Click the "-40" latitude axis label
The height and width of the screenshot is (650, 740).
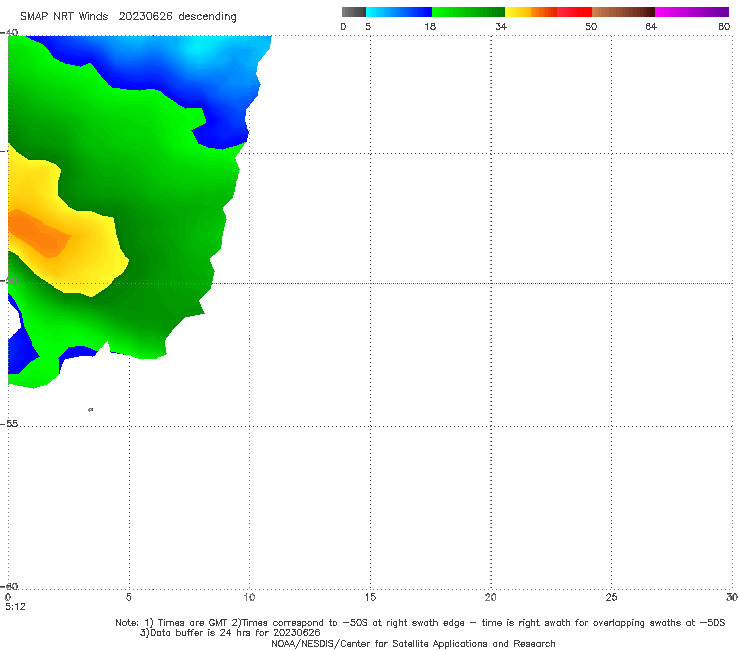[9, 32]
